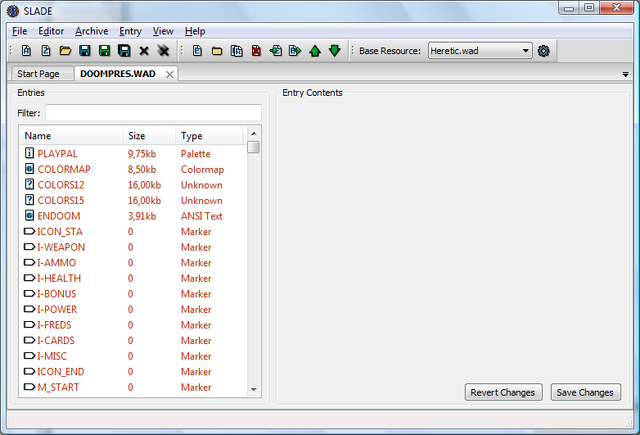640x435 pixels.
Task: Open the Help menu
Action: click(x=195, y=31)
